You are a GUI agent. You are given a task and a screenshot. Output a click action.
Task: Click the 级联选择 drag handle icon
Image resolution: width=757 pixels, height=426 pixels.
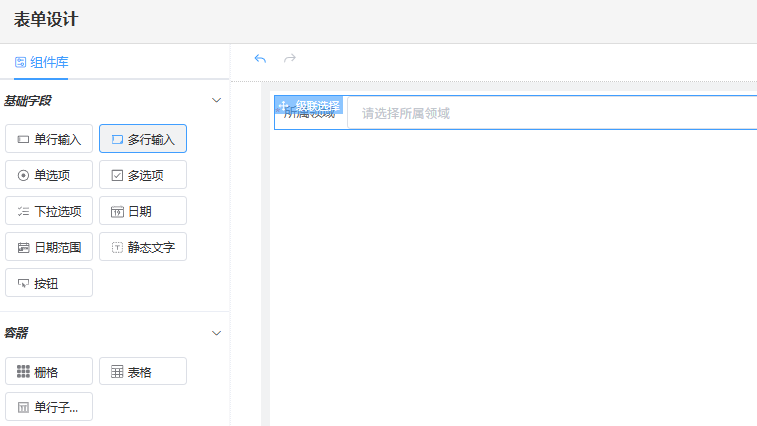(x=284, y=105)
